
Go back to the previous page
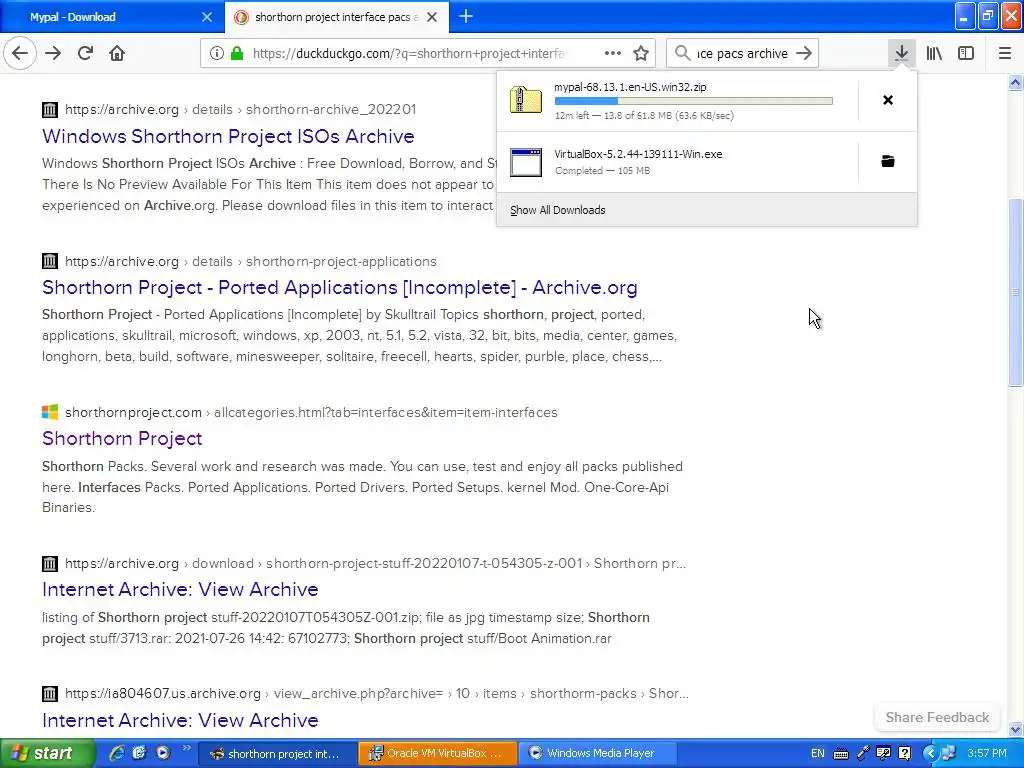pos(20,53)
